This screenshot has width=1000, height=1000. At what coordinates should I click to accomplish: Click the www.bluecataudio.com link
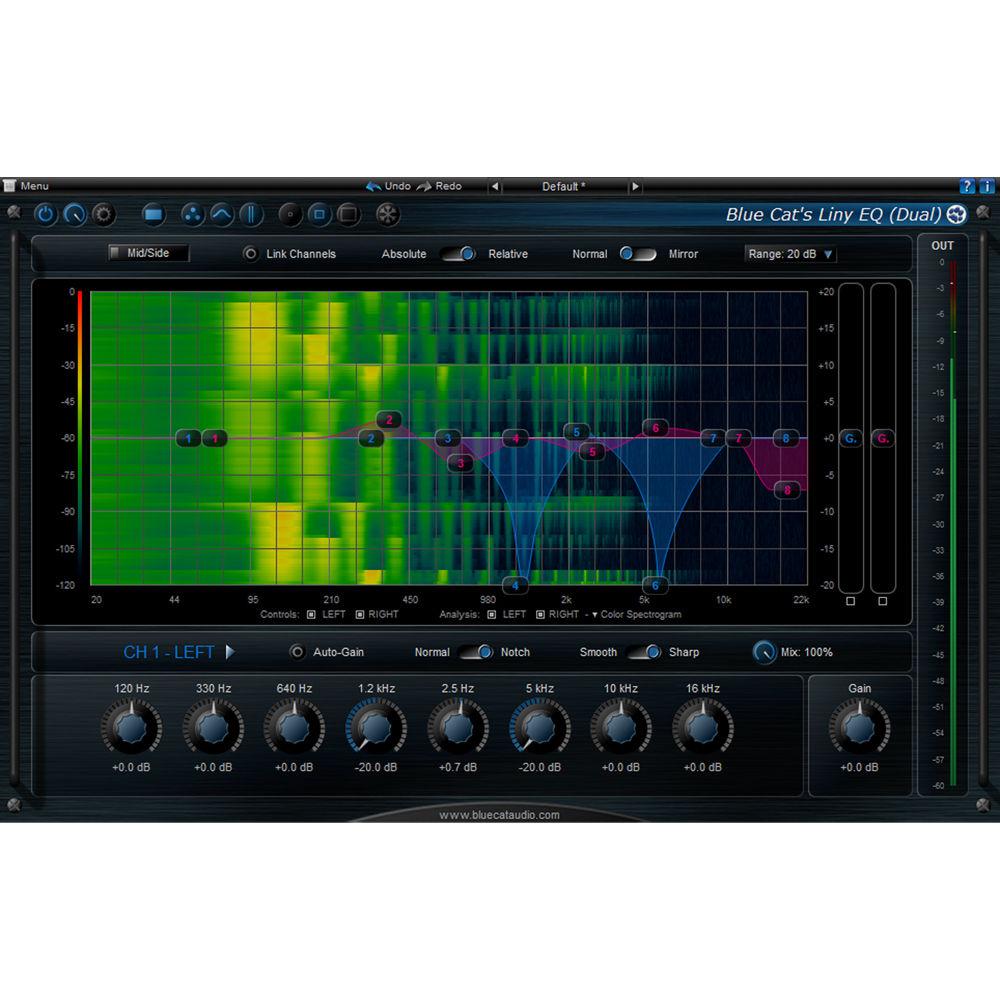(500, 815)
